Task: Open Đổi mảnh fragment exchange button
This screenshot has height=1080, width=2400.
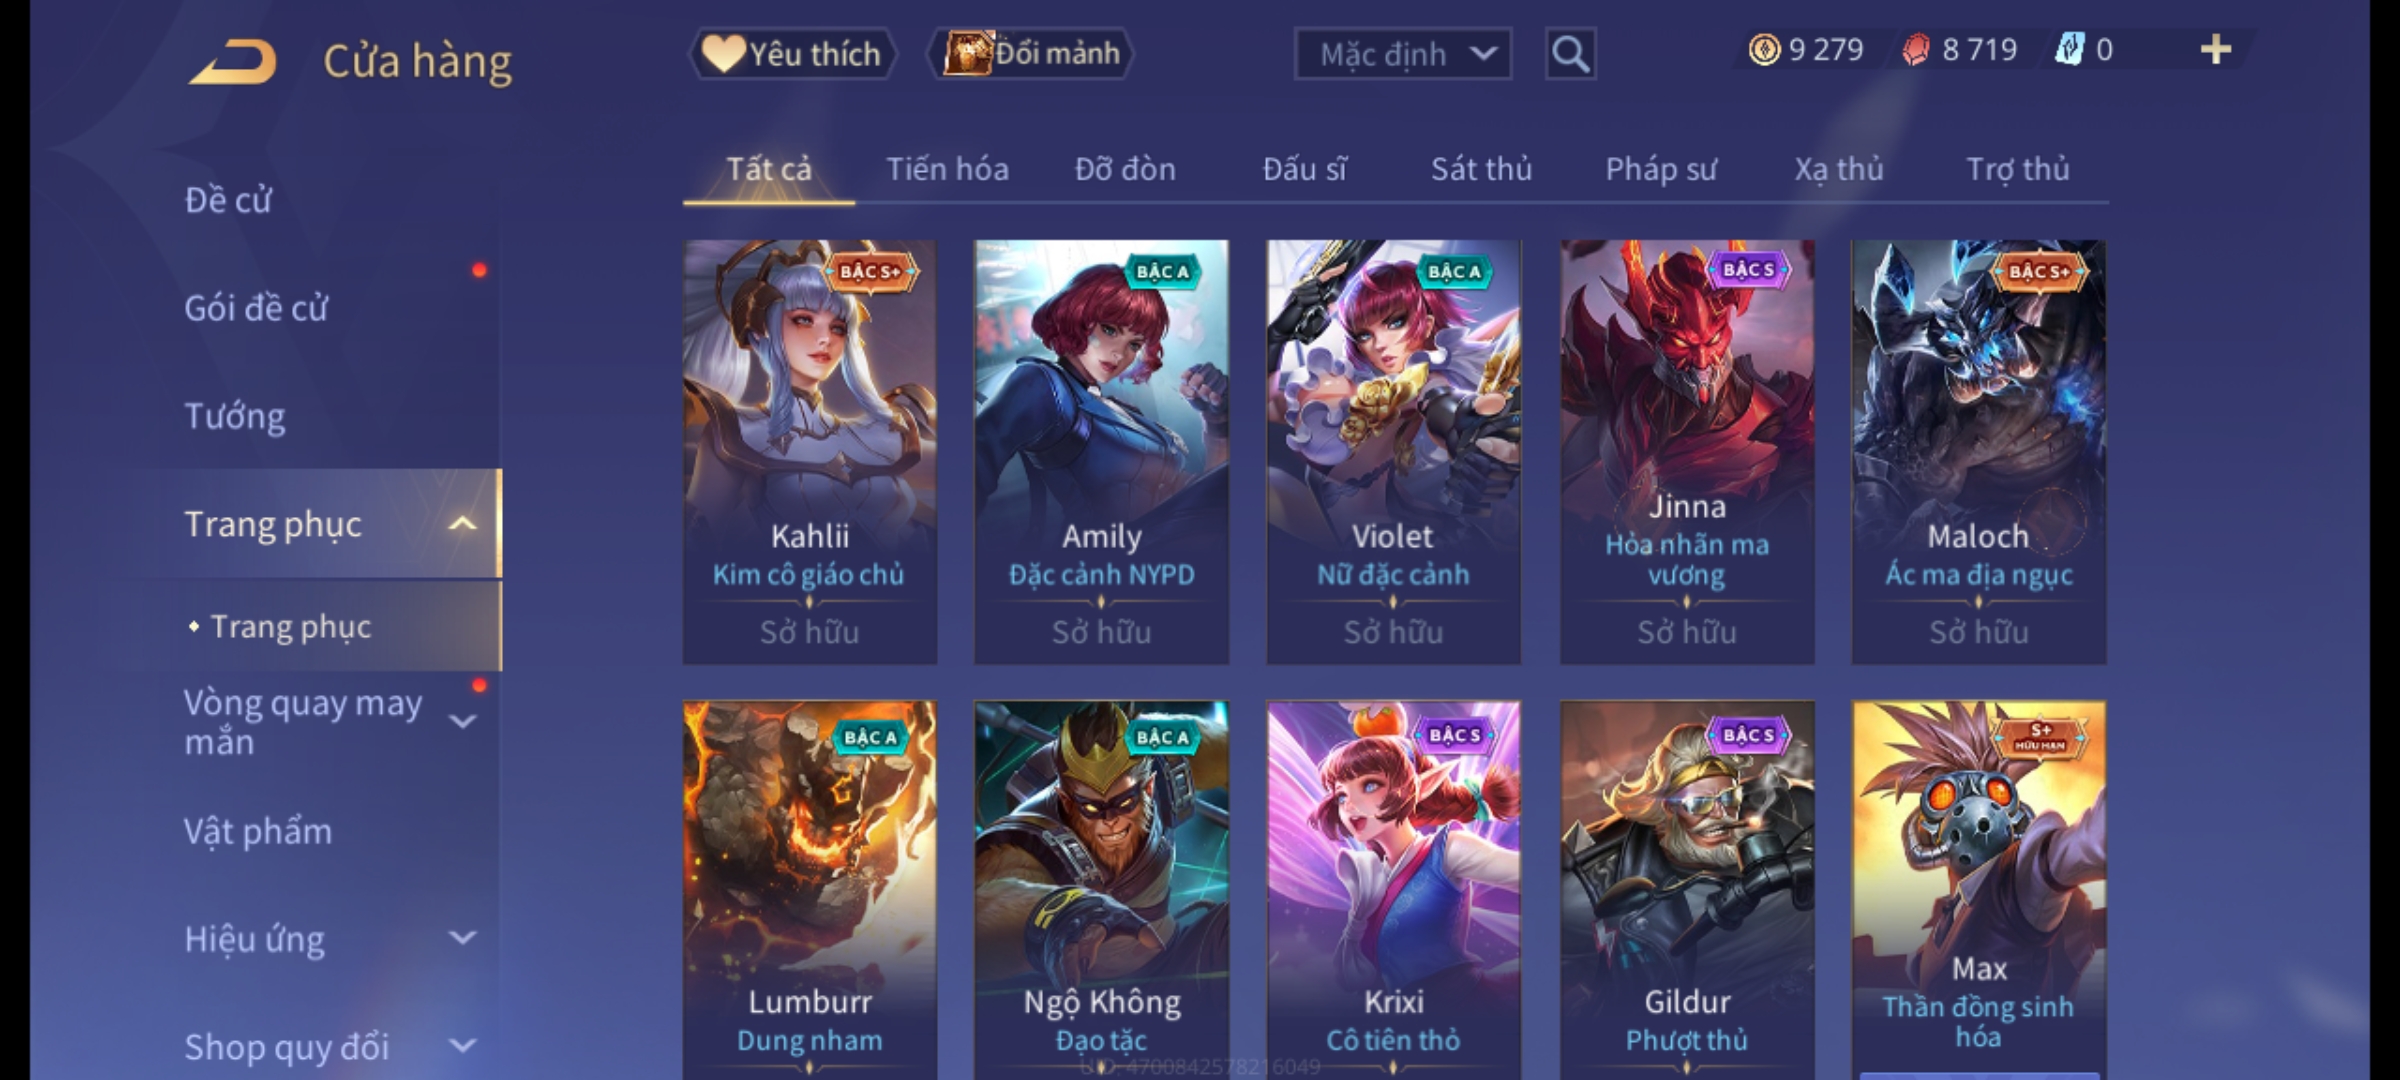Action: point(1031,54)
